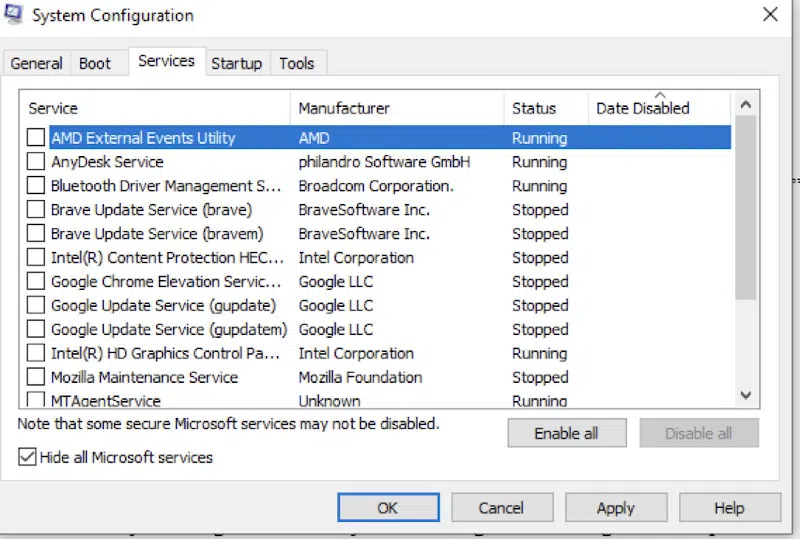Click the Enable all button
The width and height of the screenshot is (800, 539).
(566, 433)
